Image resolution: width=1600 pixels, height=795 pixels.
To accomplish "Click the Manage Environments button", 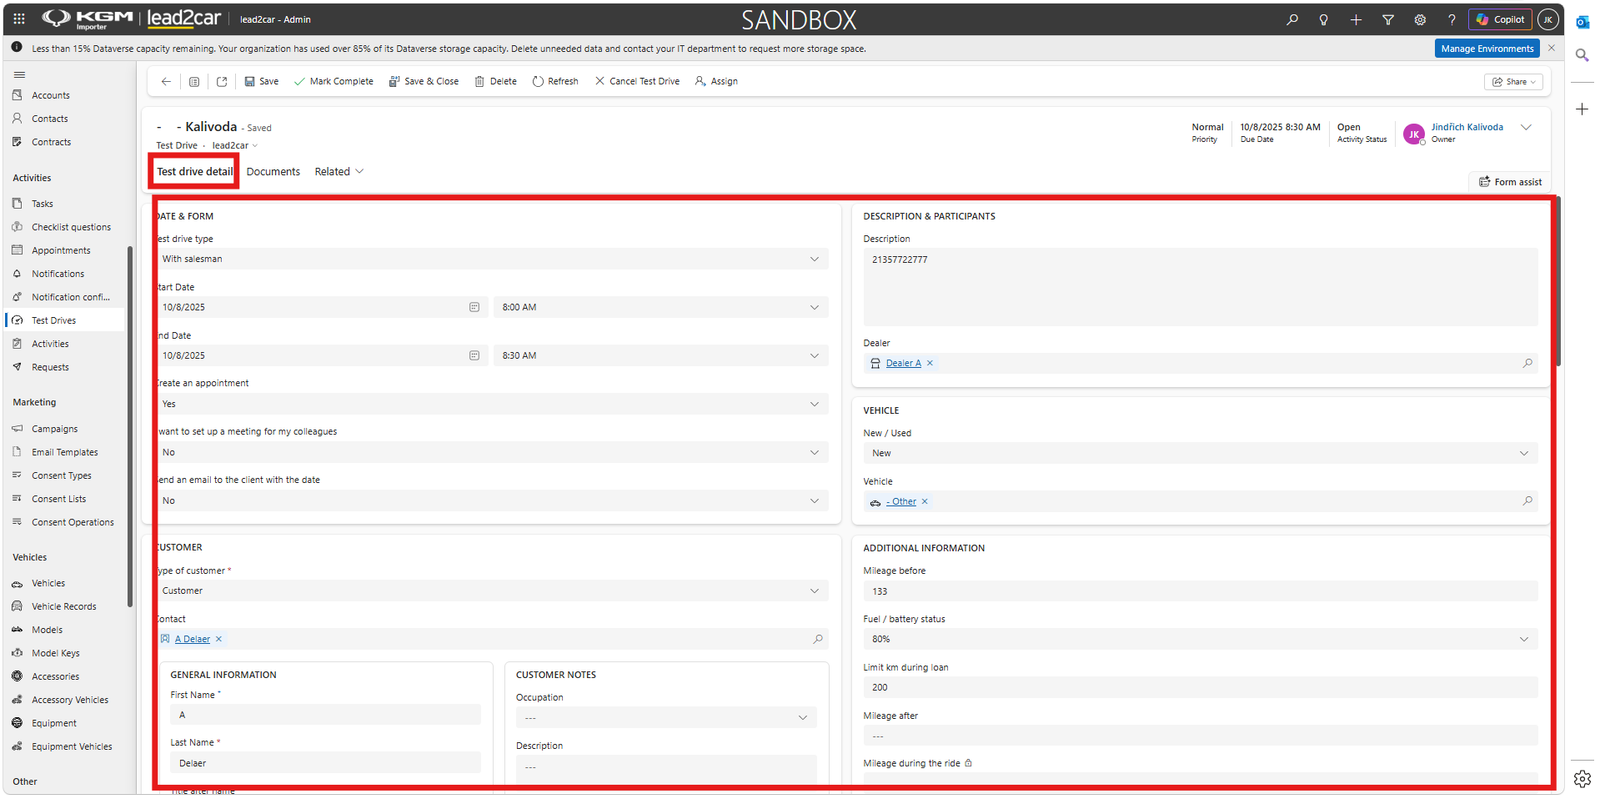I will 1487,48.
